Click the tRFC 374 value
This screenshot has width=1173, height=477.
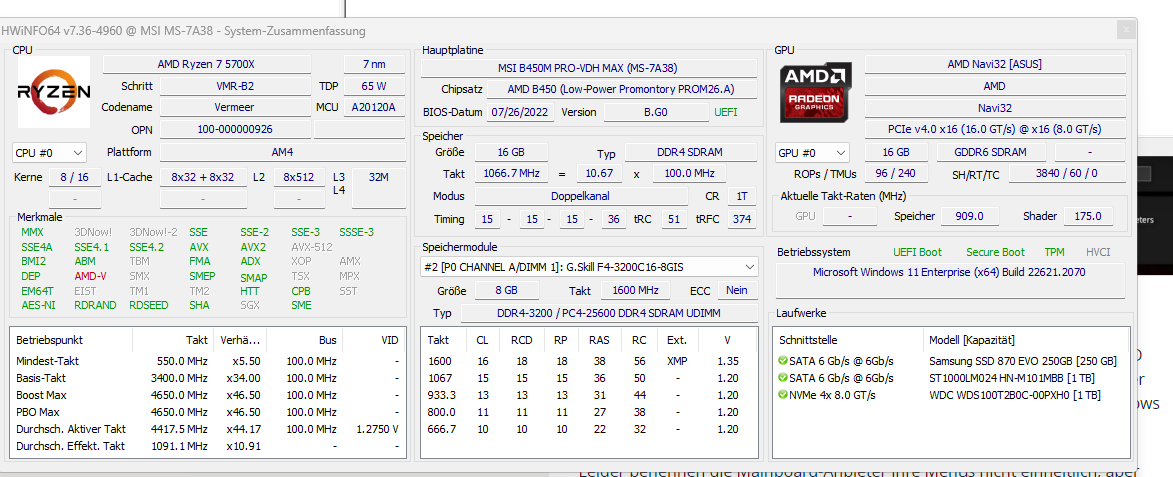[x=741, y=220]
